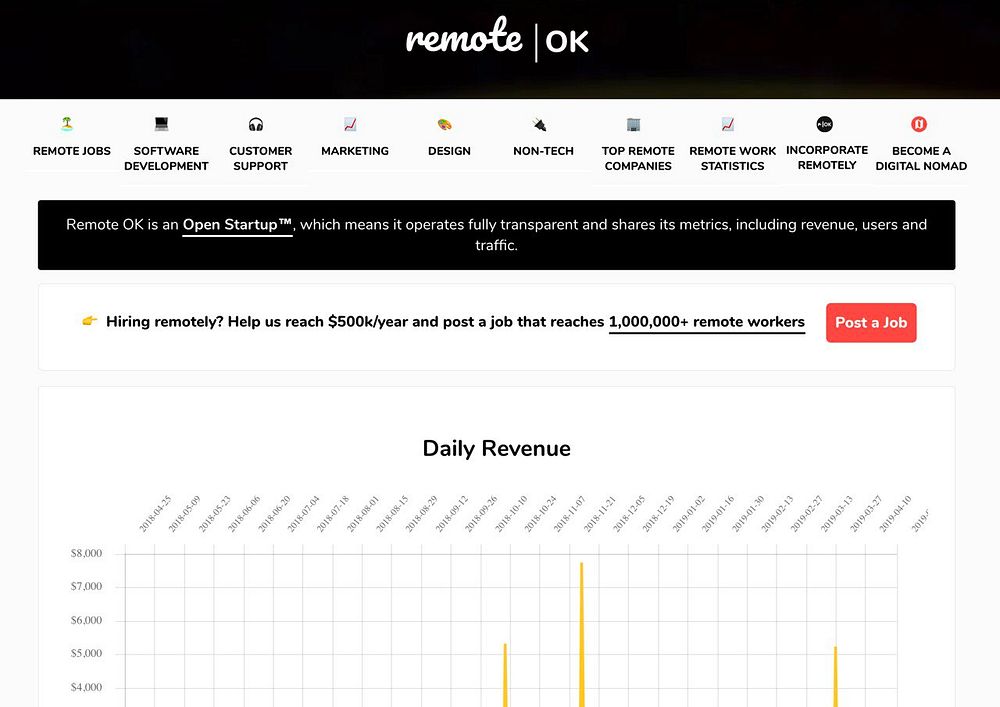The image size is (1000, 707).
Task: Click the 2018-11-07 date label
Action: click(569, 514)
